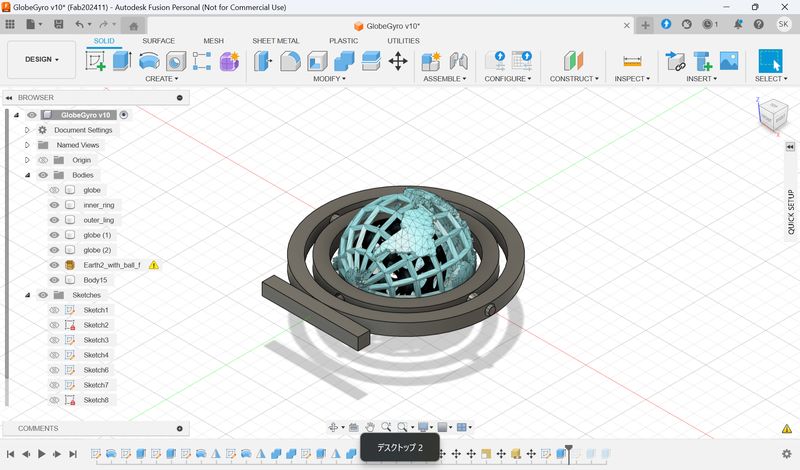Toggle the Origin folder visibility
This screenshot has width=800, height=470.
(x=43, y=160)
